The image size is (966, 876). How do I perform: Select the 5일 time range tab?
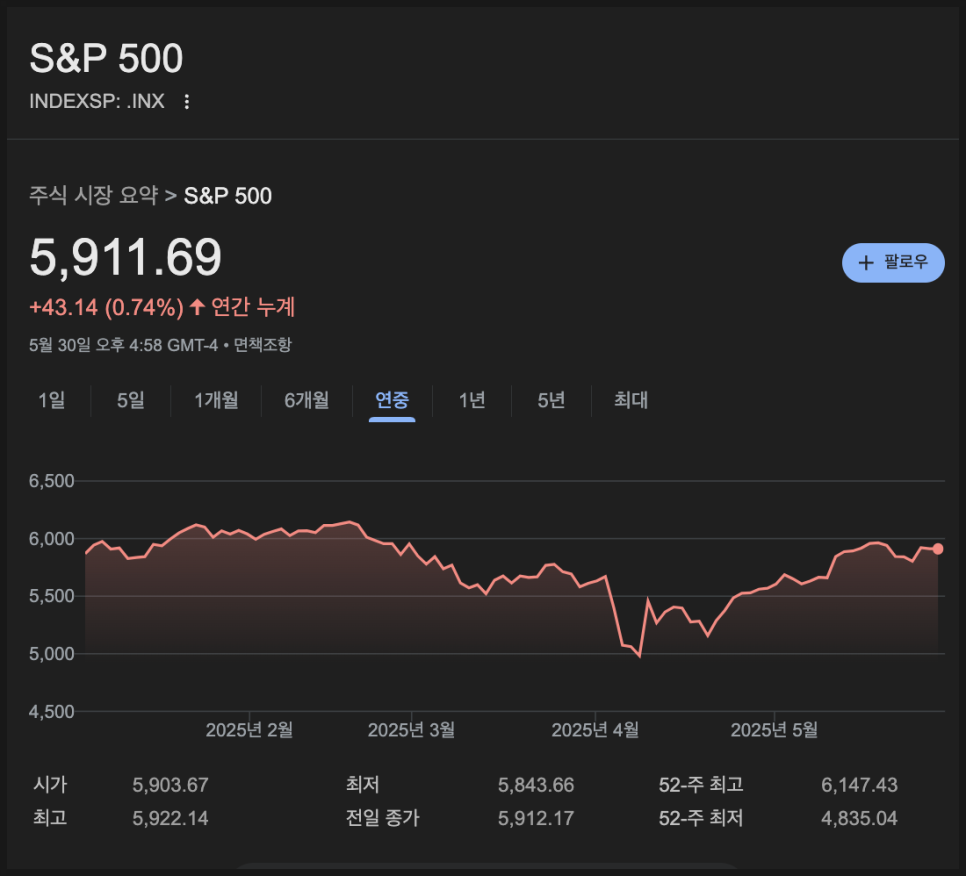click(x=131, y=400)
